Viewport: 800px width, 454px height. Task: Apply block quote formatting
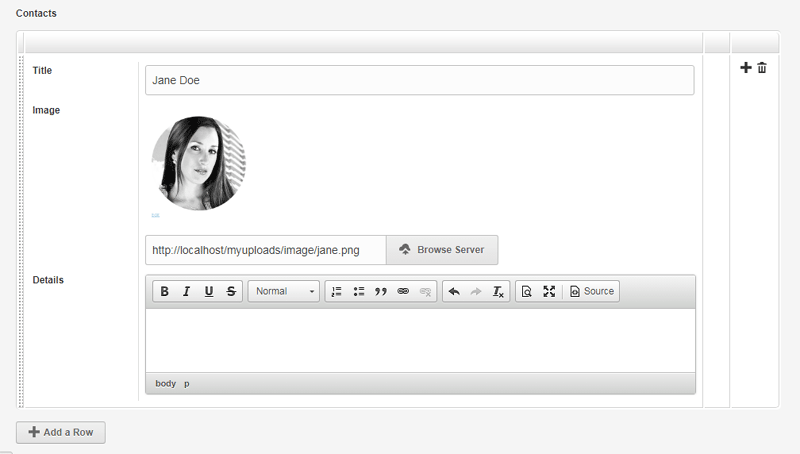(381, 291)
